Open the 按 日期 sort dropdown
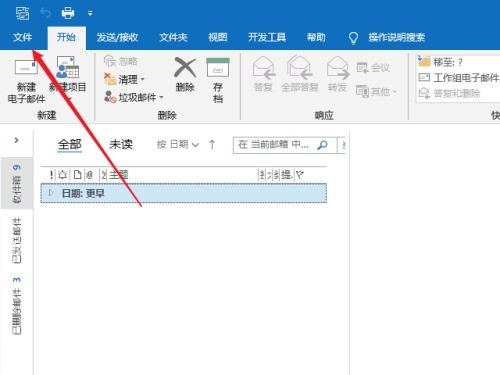500x375 pixels. coord(178,144)
